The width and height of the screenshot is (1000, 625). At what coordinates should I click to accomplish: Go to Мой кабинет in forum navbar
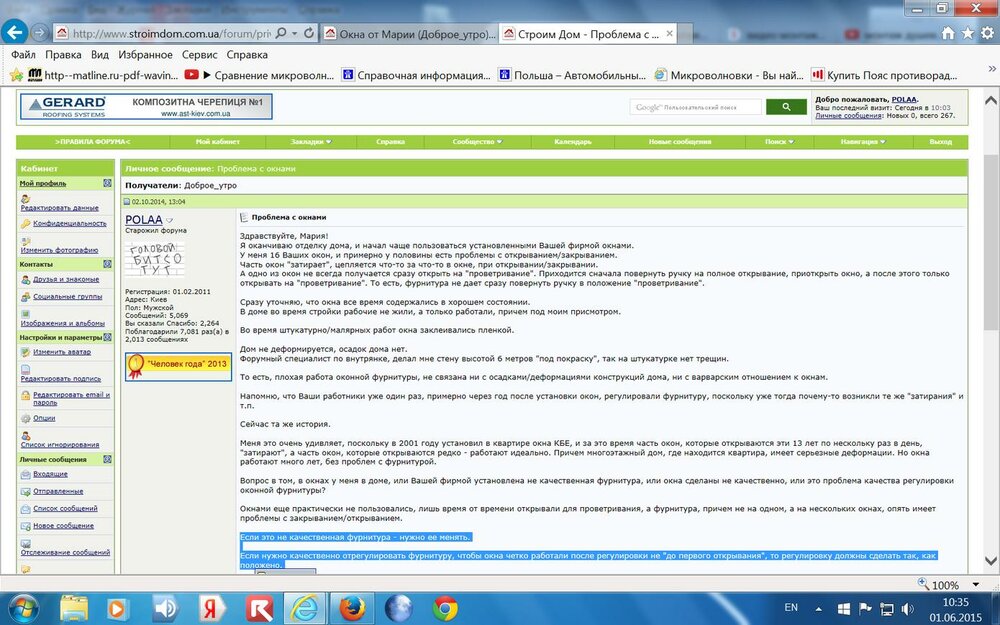click(217, 142)
